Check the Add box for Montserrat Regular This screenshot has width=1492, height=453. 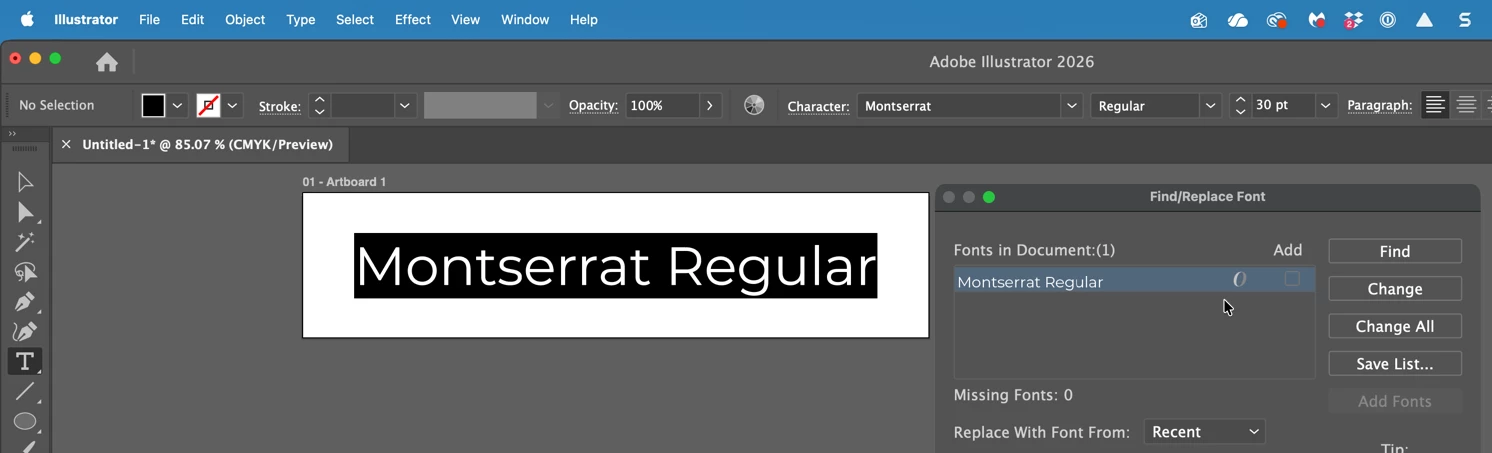(x=1292, y=279)
